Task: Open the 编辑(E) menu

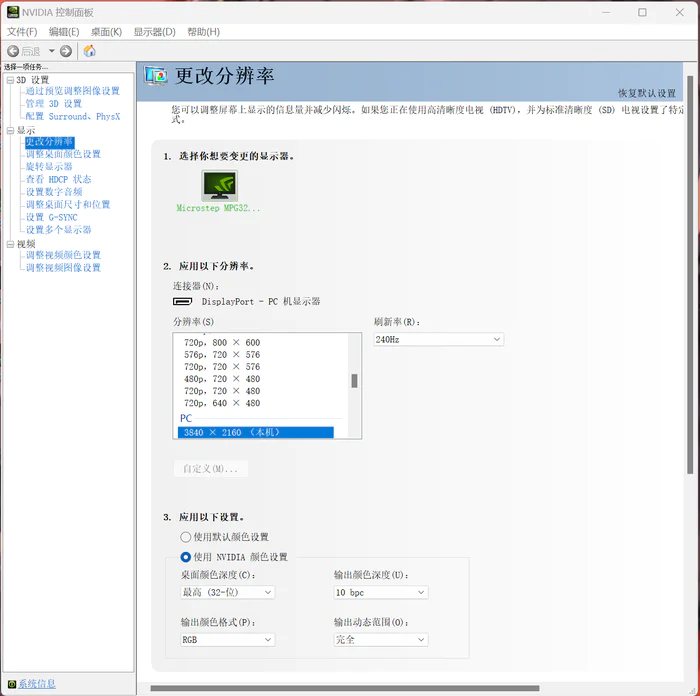Action: [64, 32]
